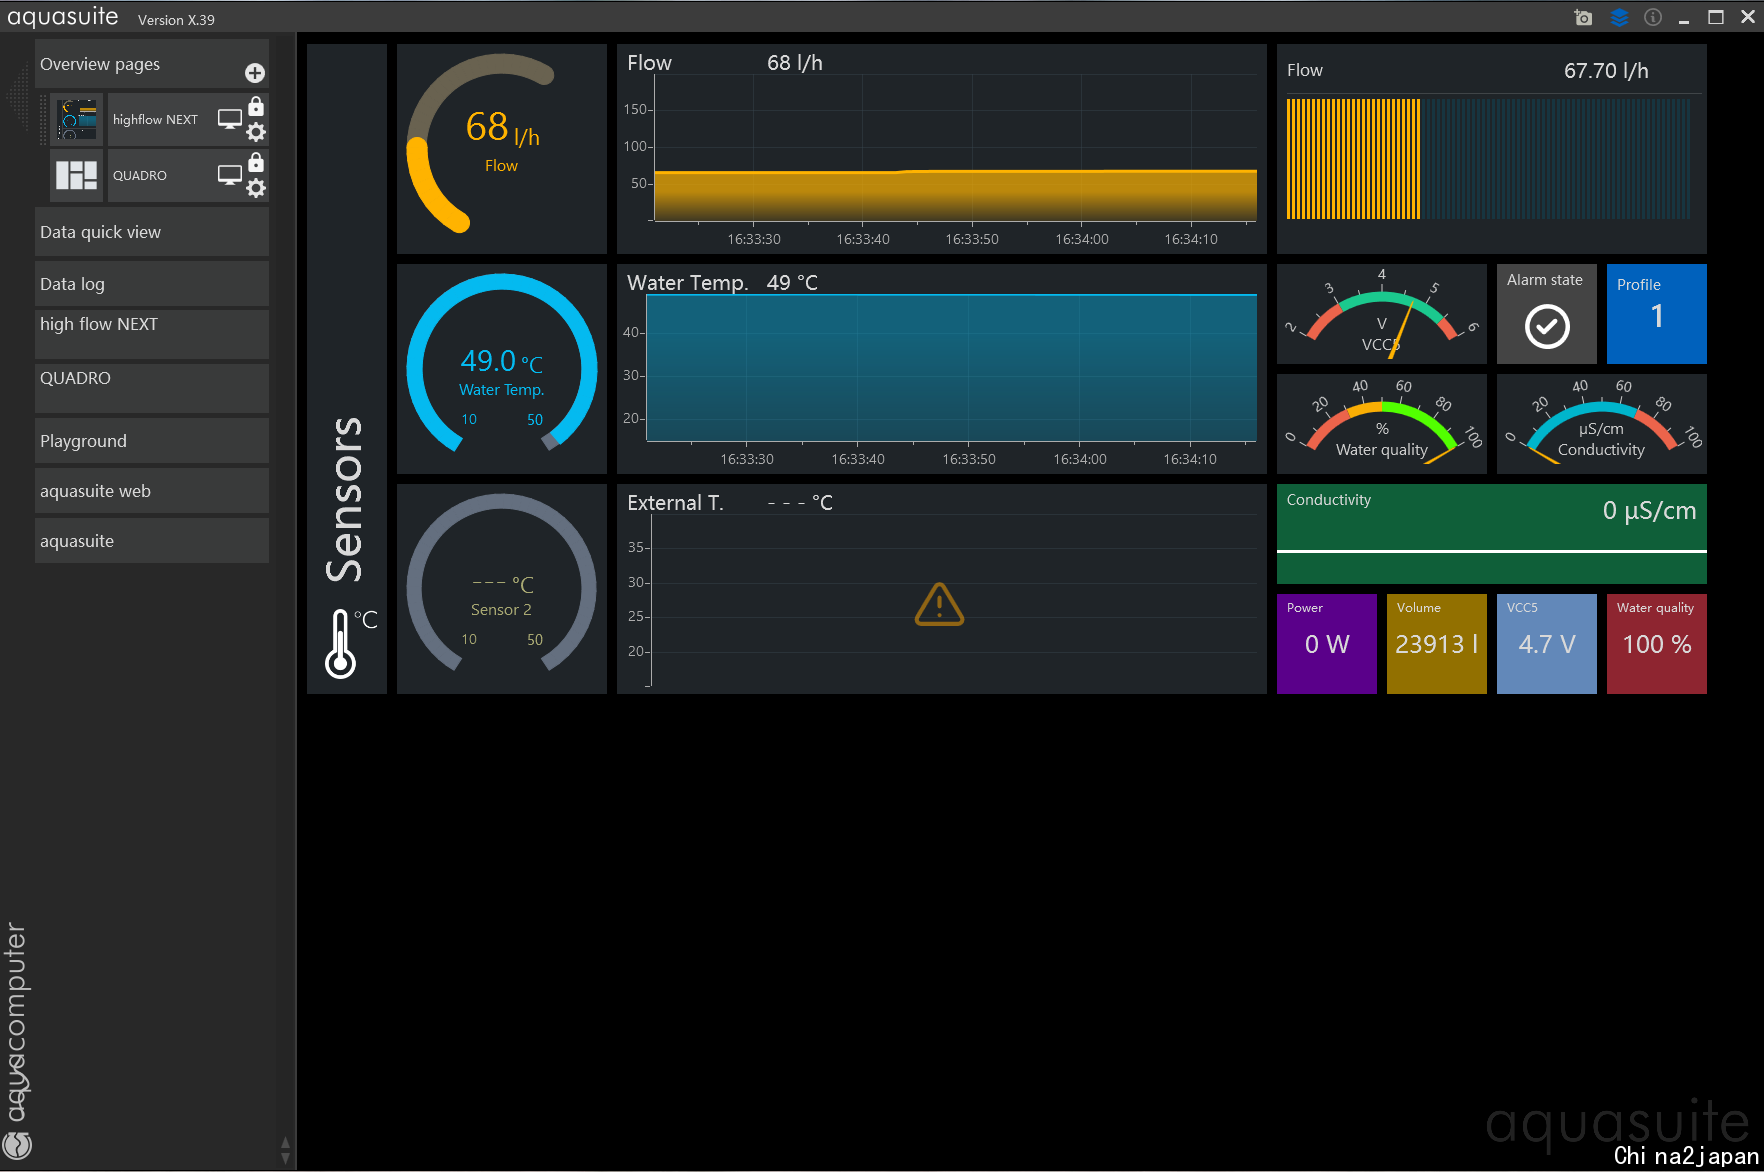The width and height of the screenshot is (1764, 1172).
Task: Click the Water quality needle gauge
Action: pyautogui.click(x=1382, y=424)
